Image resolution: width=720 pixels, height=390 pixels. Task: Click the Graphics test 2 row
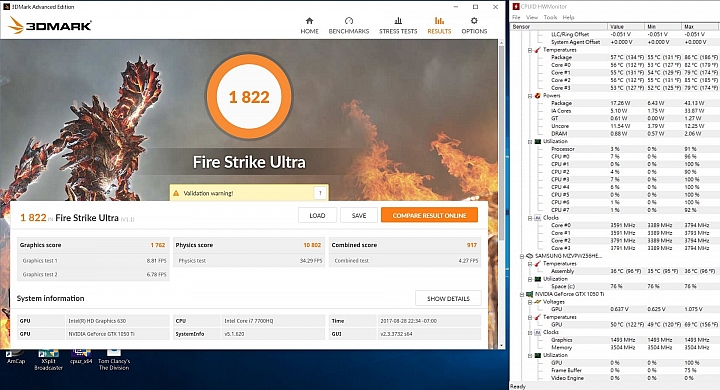93,274
